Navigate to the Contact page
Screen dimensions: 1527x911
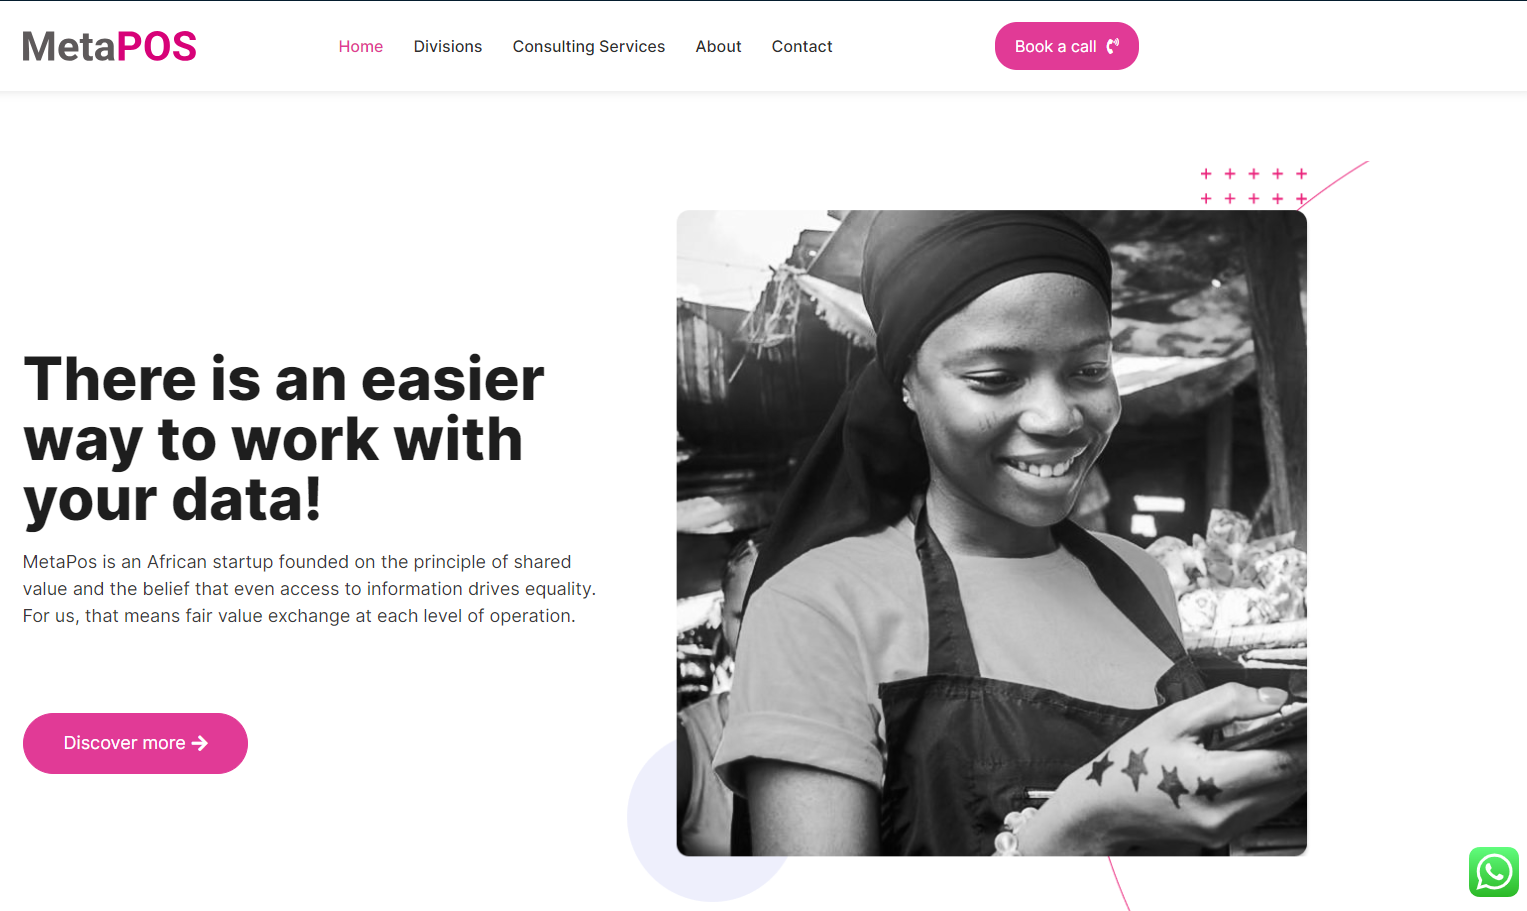point(802,46)
